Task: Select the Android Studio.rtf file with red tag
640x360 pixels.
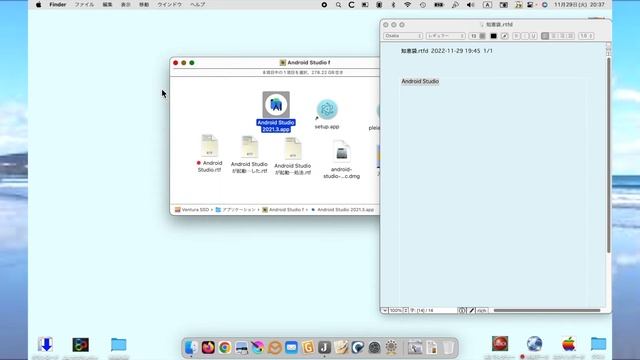Action: [x=209, y=145]
